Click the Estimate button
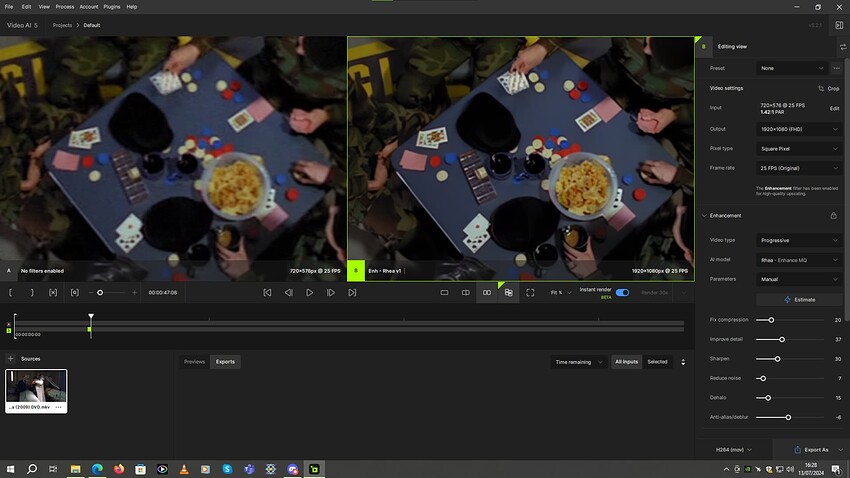Screen dimensions: 850x478 click(799, 299)
